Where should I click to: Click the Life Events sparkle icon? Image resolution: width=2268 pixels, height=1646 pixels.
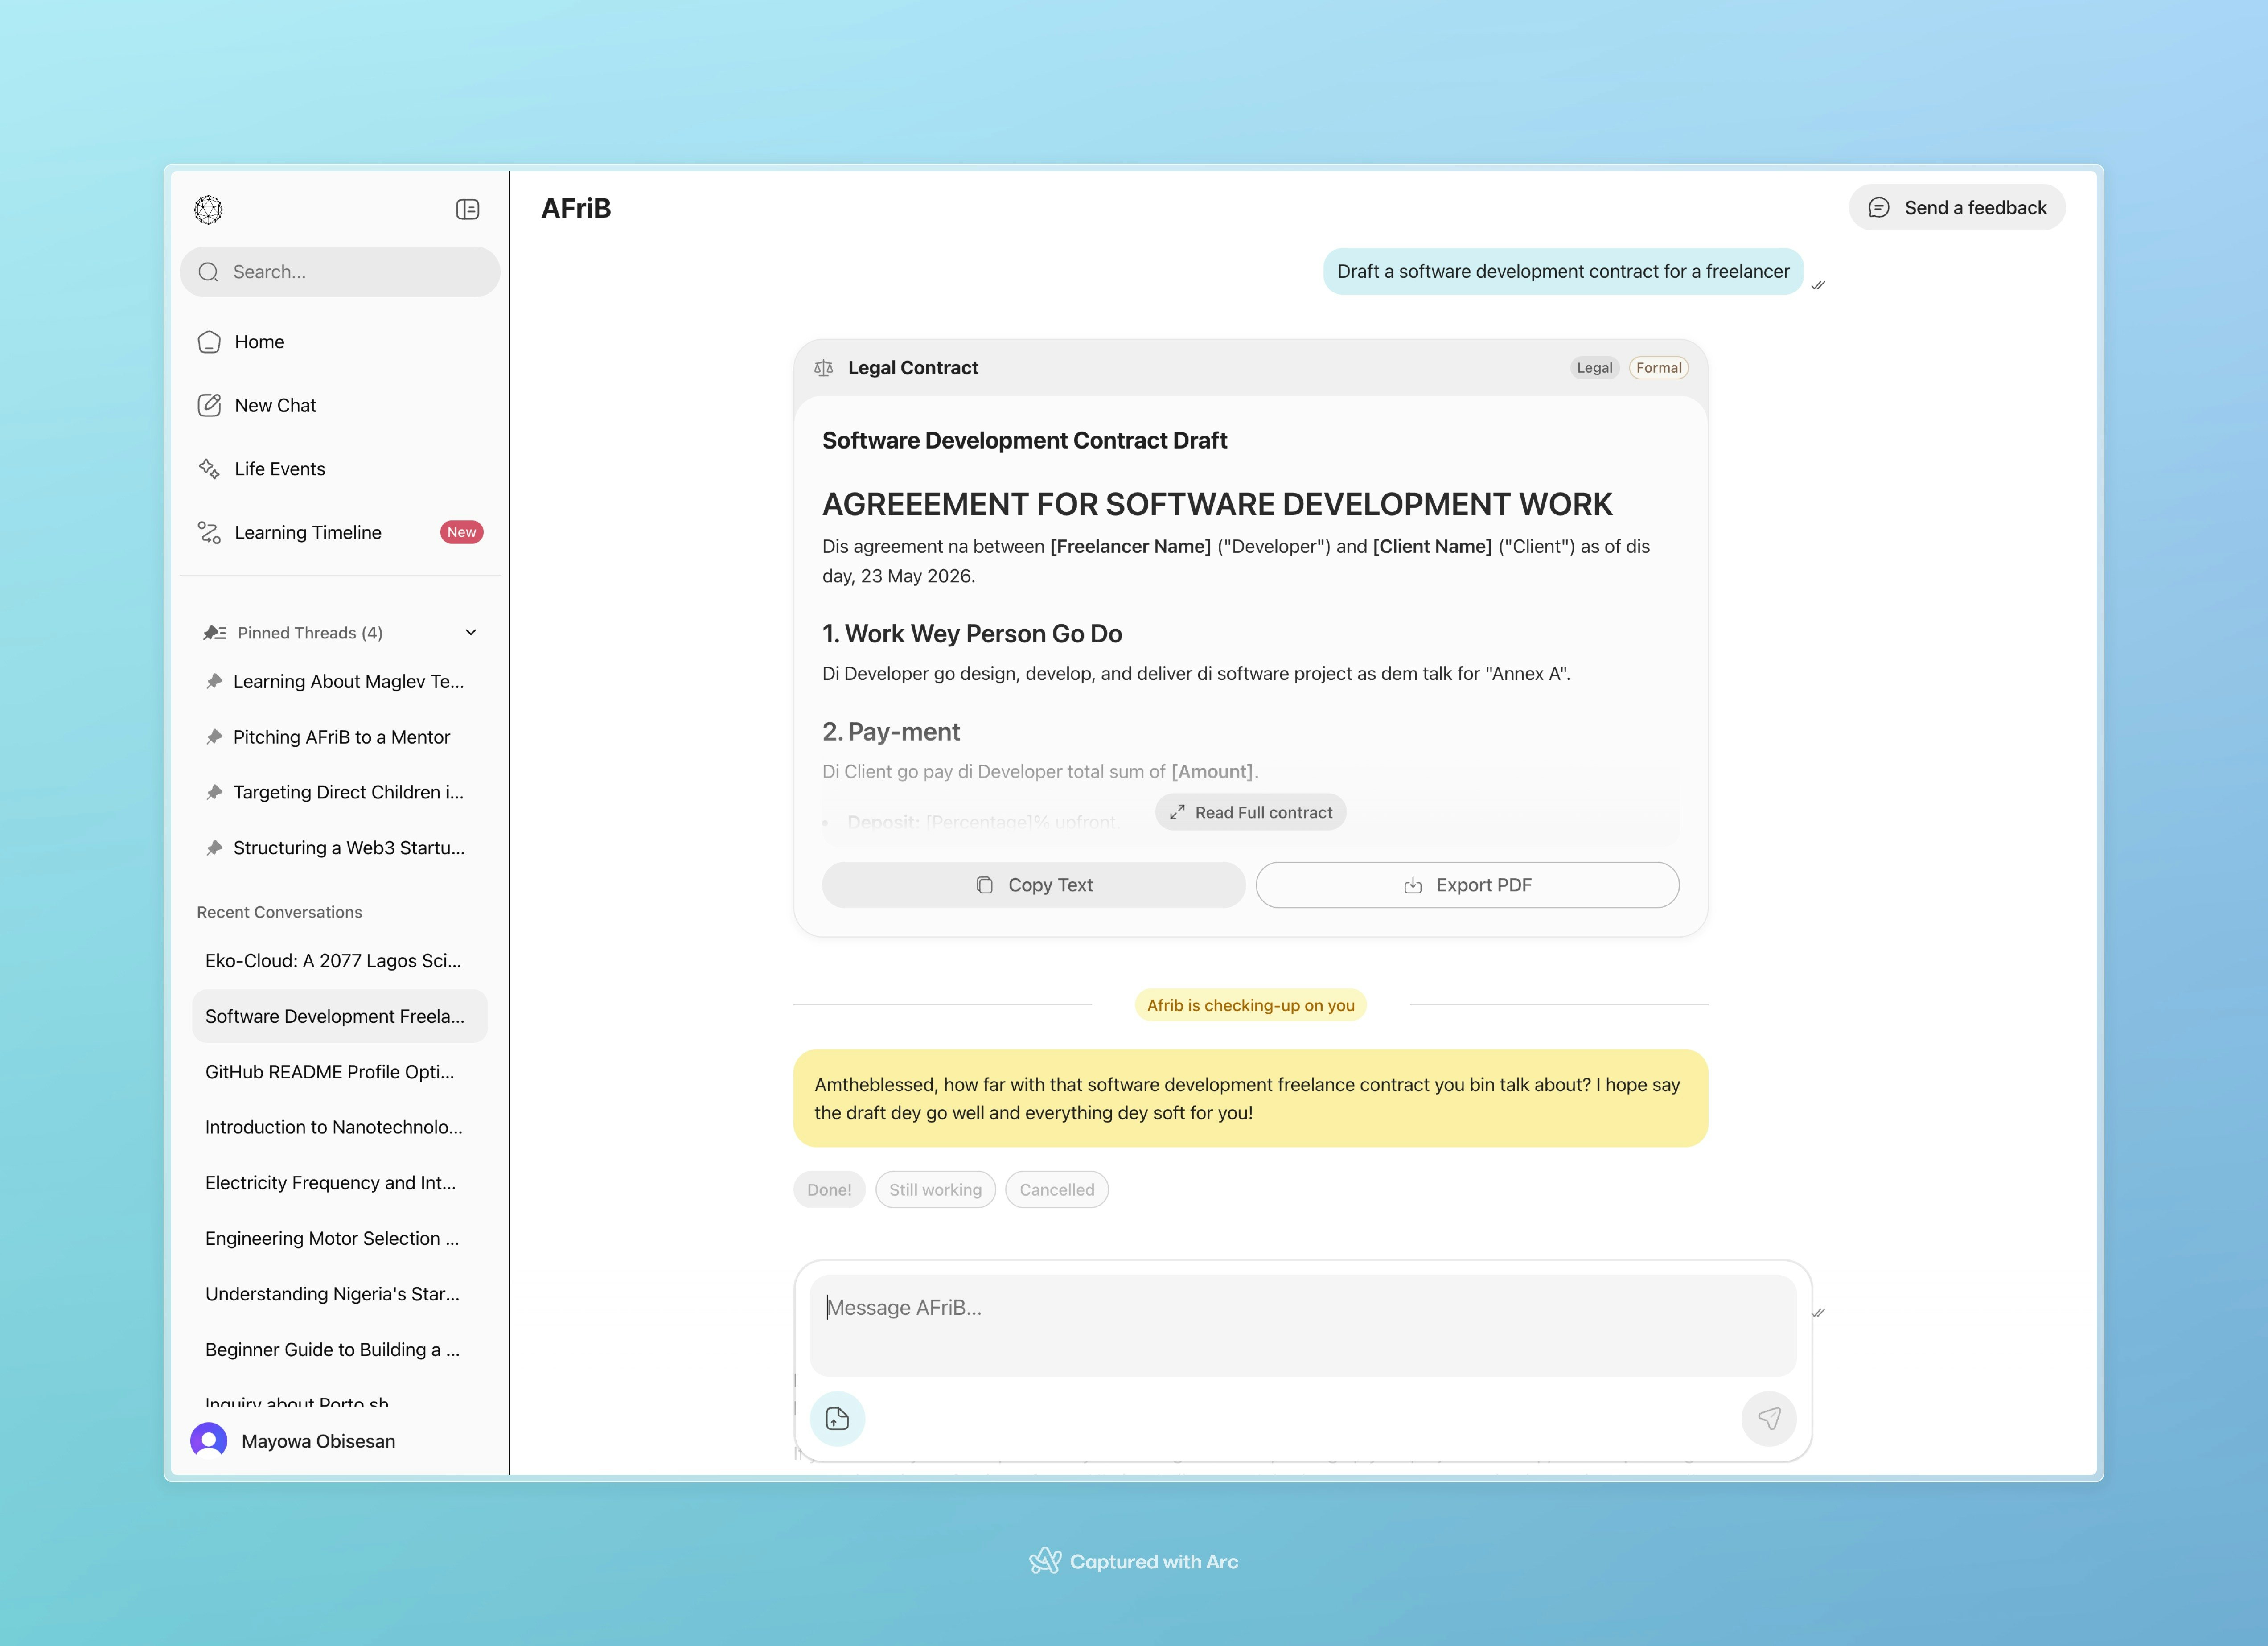tap(209, 469)
